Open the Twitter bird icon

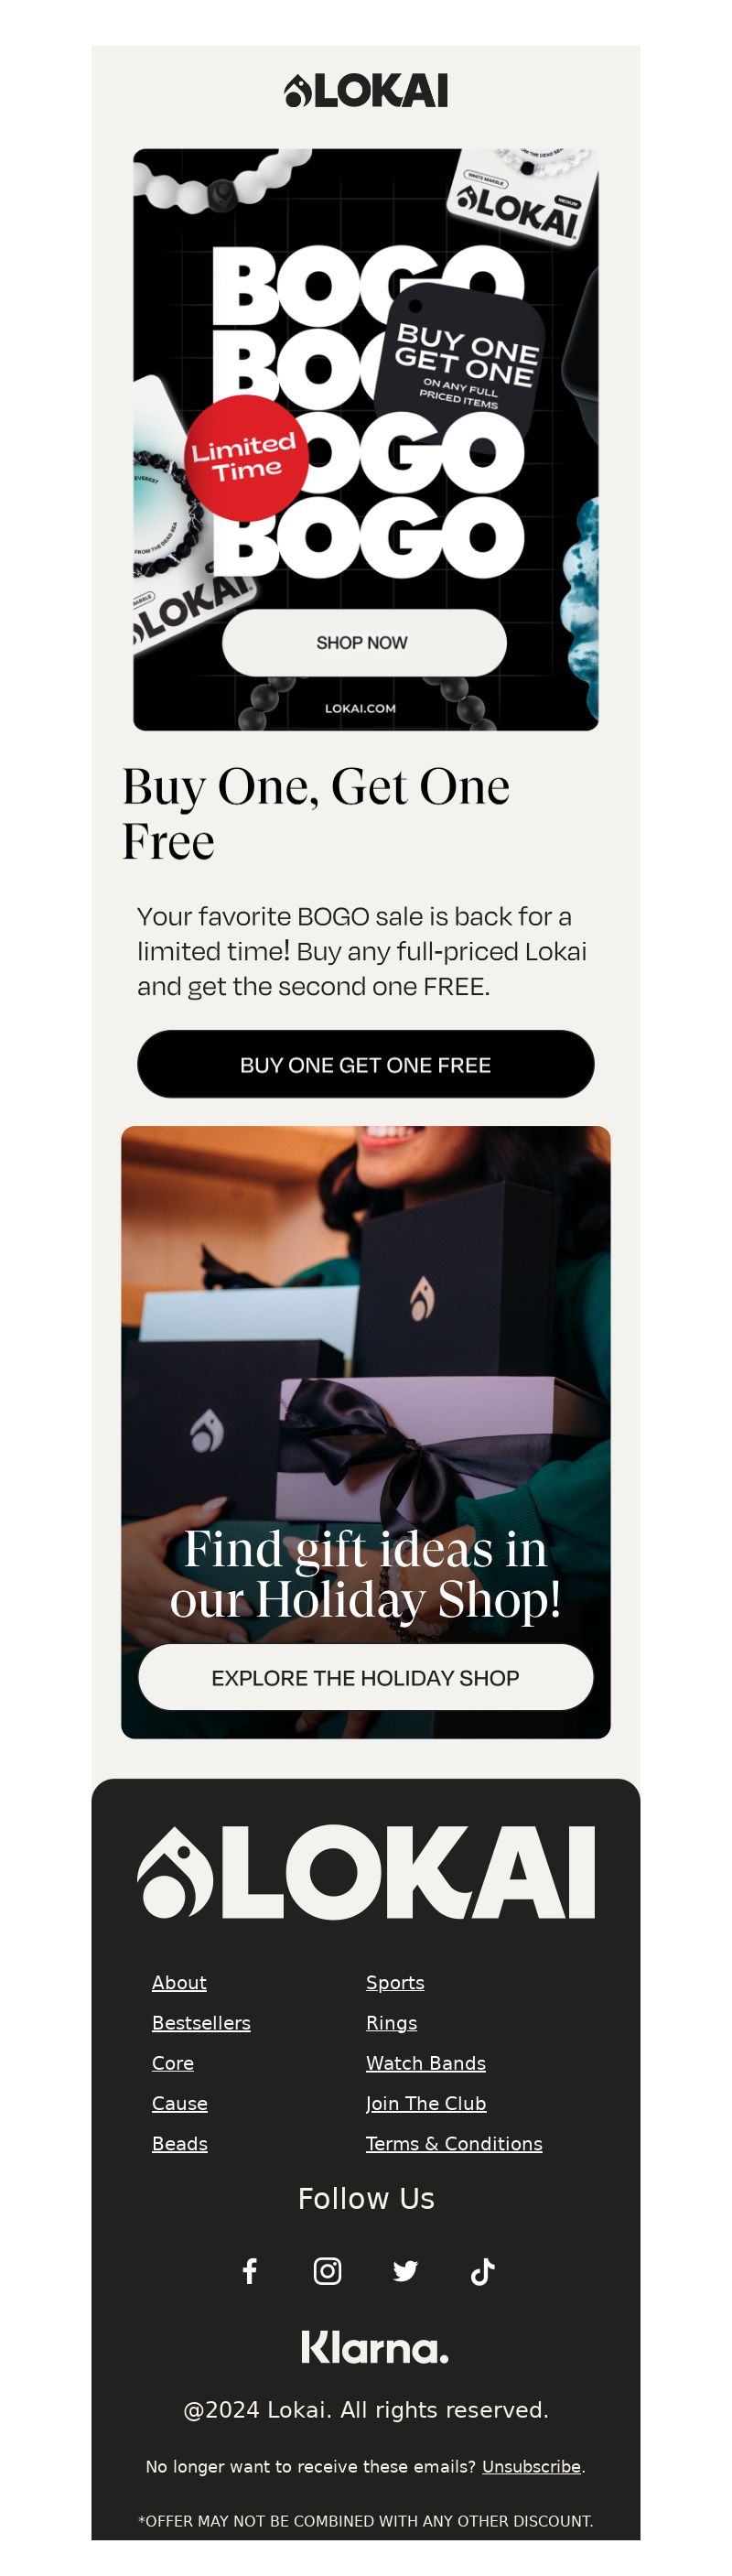tap(405, 2270)
